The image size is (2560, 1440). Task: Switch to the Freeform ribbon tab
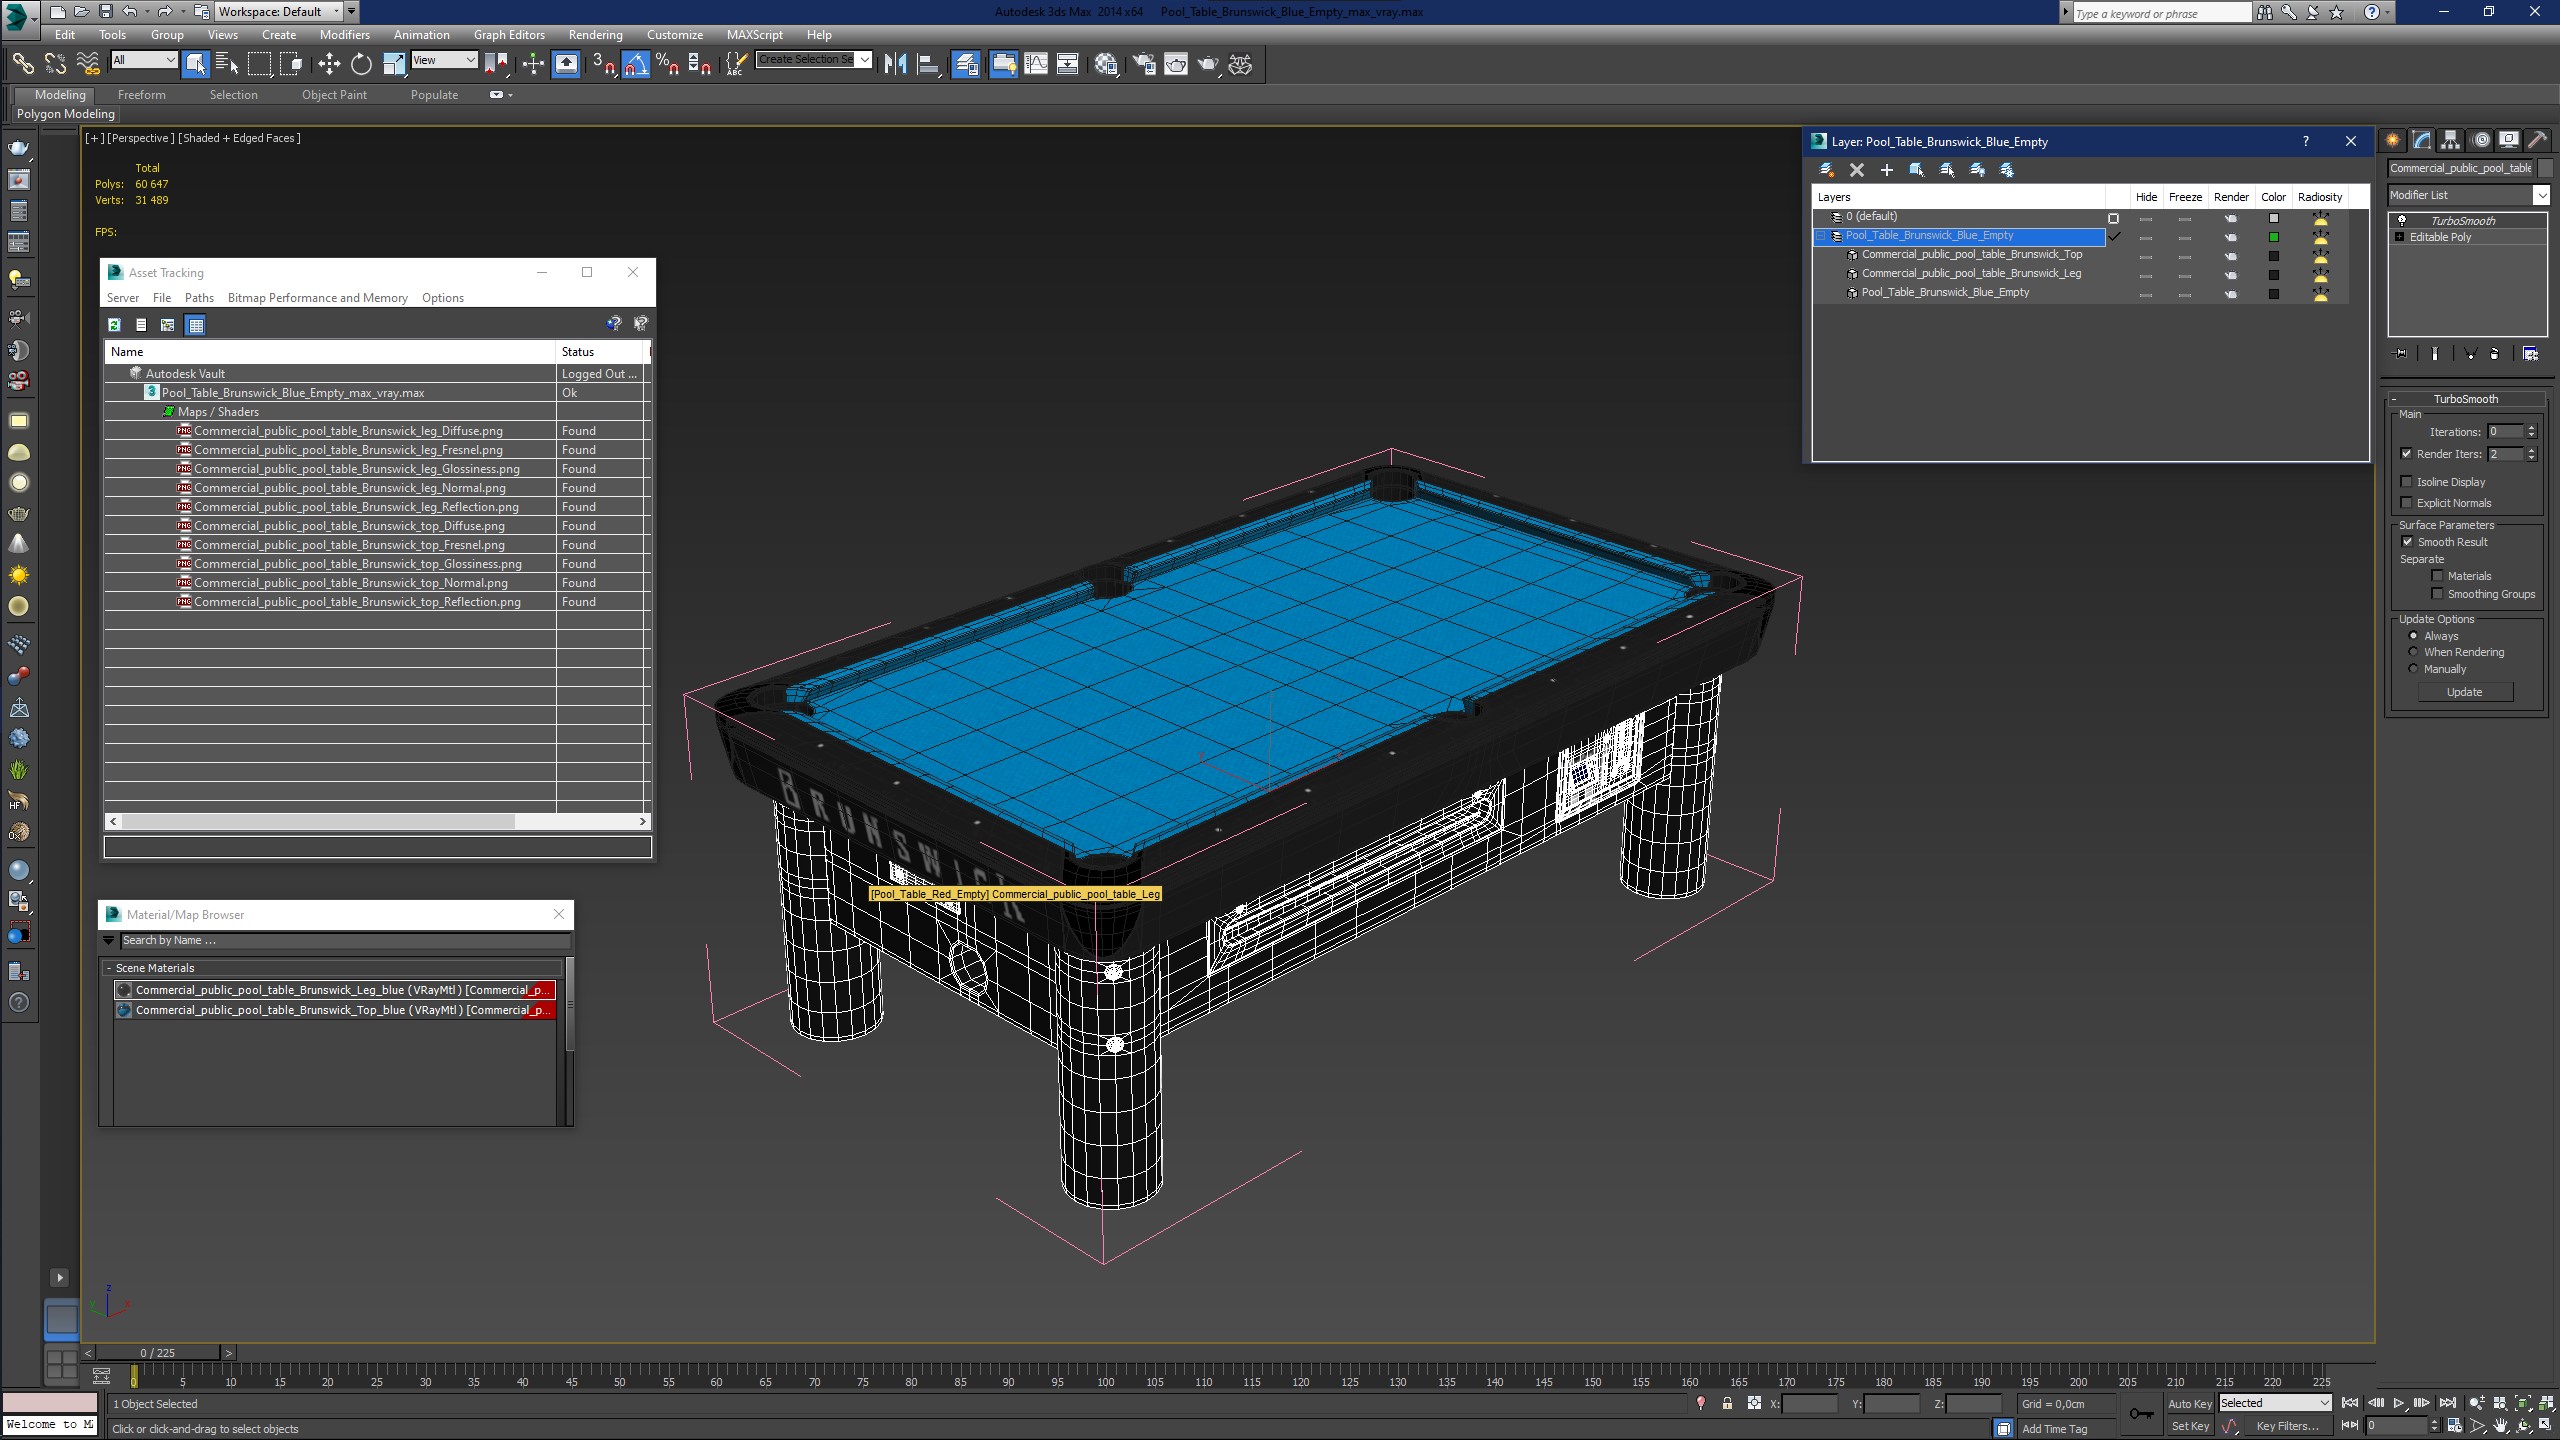pyautogui.click(x=142, y=95)
